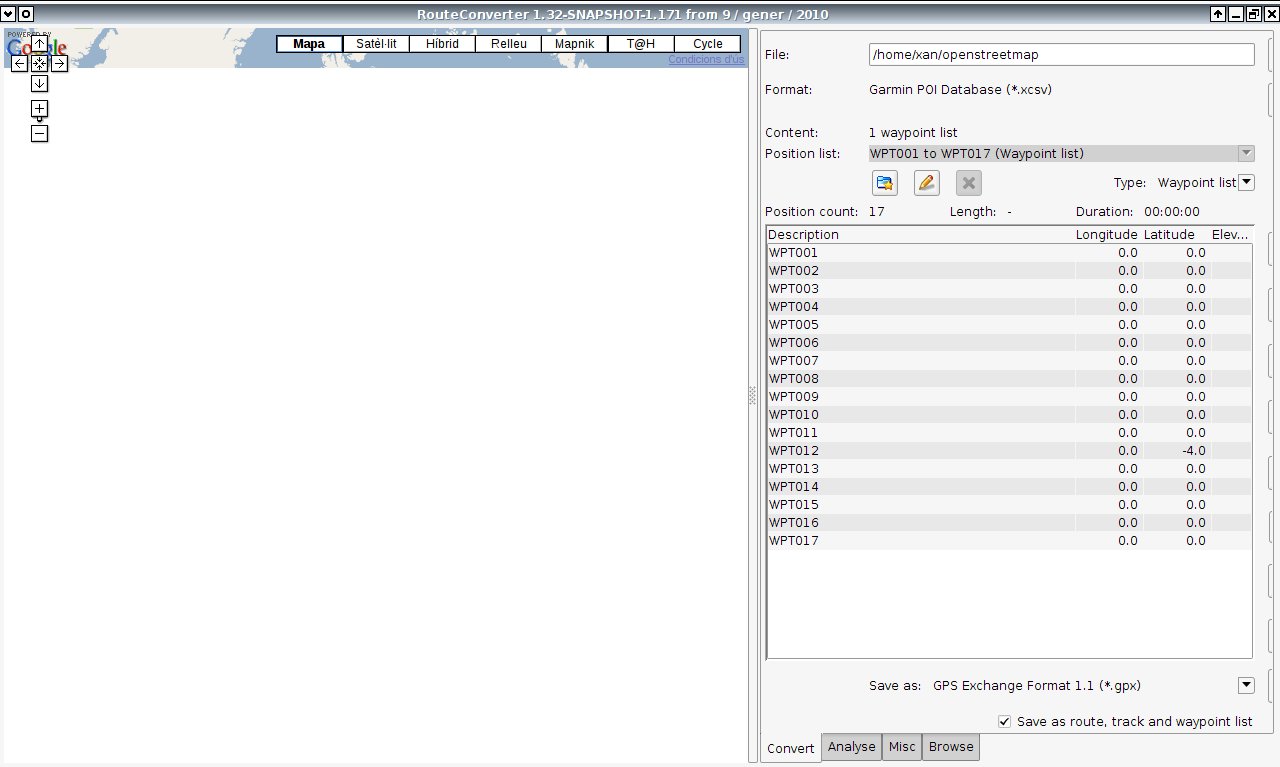Screen dimensions: 1280x767
Task: Recenter map with the middle pan button
Action: [39, 64]
